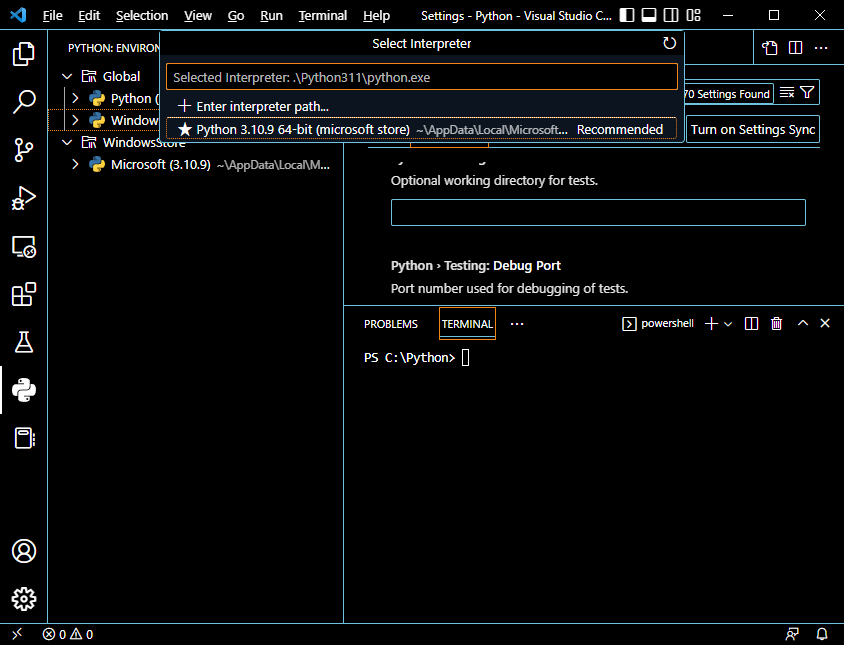Click Open Settings (JSON) icon
This screenshot has height=645, width=844.
click(x=770, y=48)
